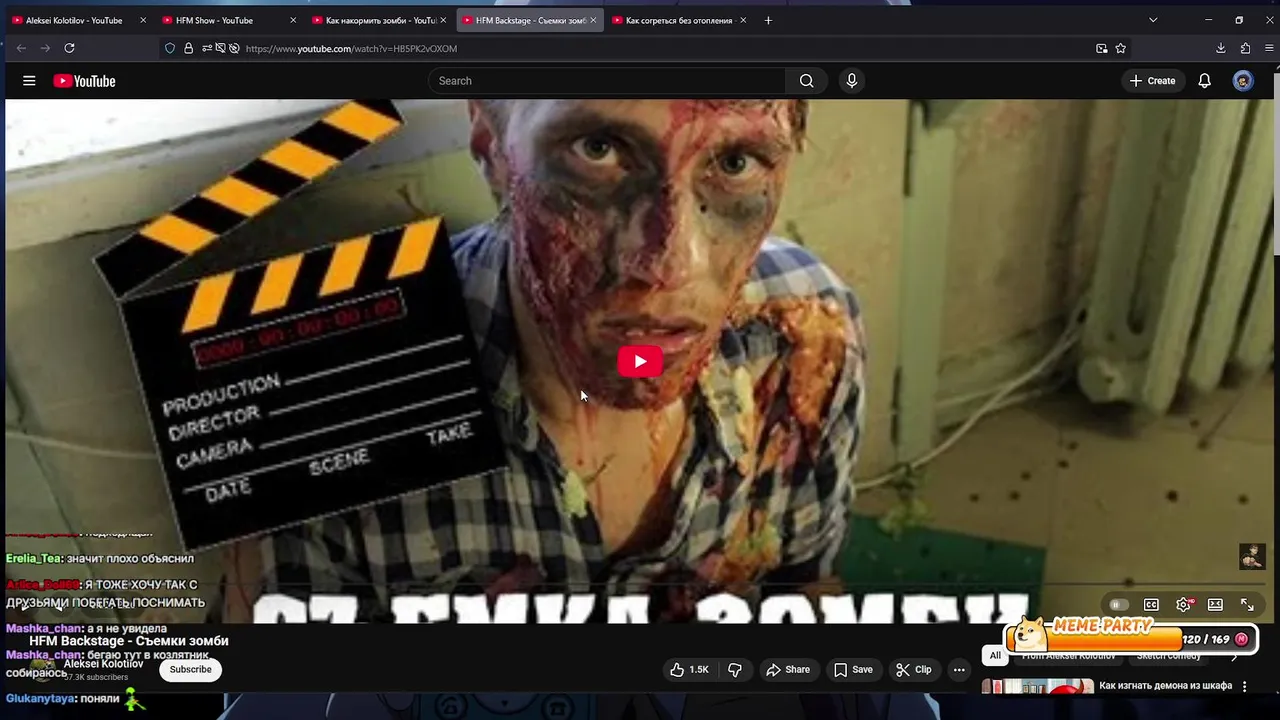This screenshot has width=1280, height=720.
Task: Open site permissions icon in address bar
Action: tap(207, 48)
